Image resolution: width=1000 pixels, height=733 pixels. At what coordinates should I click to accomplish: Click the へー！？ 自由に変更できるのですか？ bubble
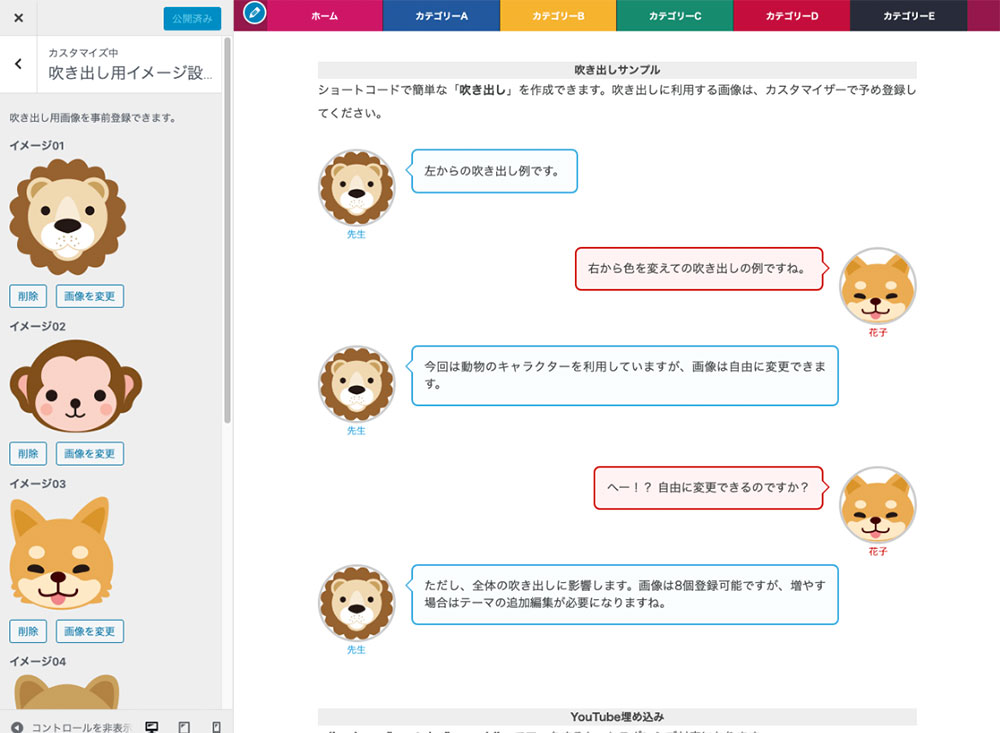[x=709, y=488]
